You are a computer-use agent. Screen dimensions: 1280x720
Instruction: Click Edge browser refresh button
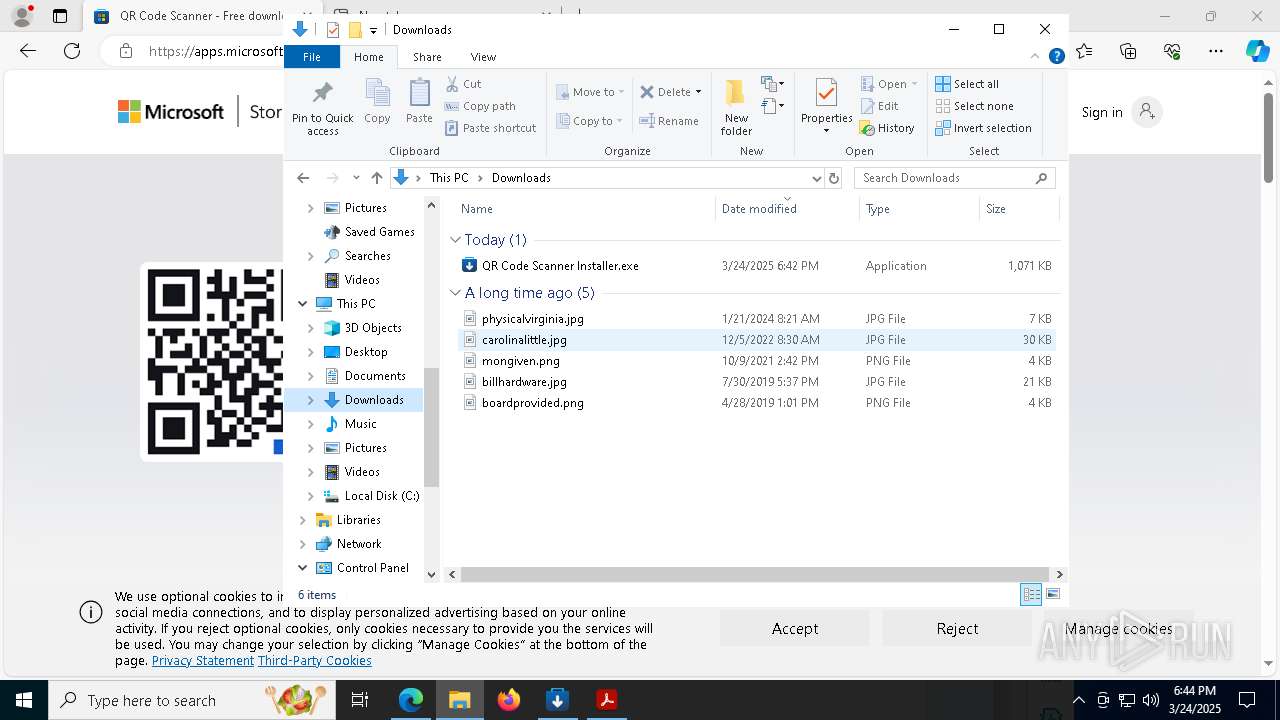(x=72, y=51)
